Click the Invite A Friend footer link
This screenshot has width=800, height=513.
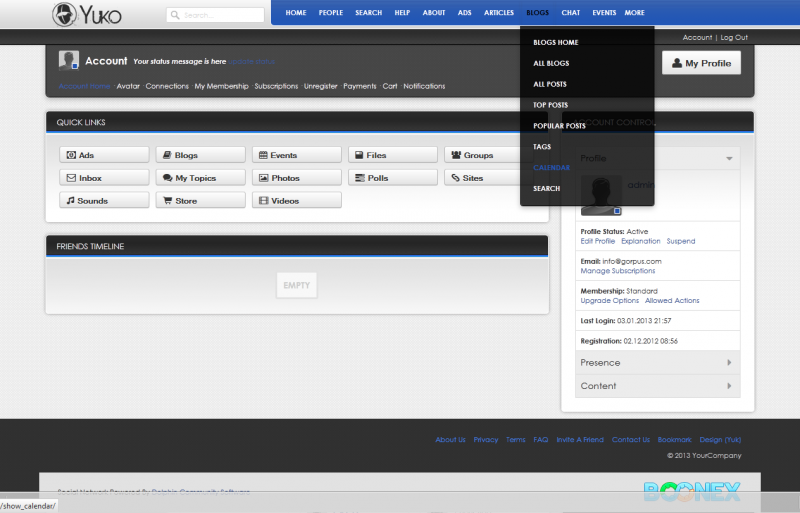coord(580,439)
